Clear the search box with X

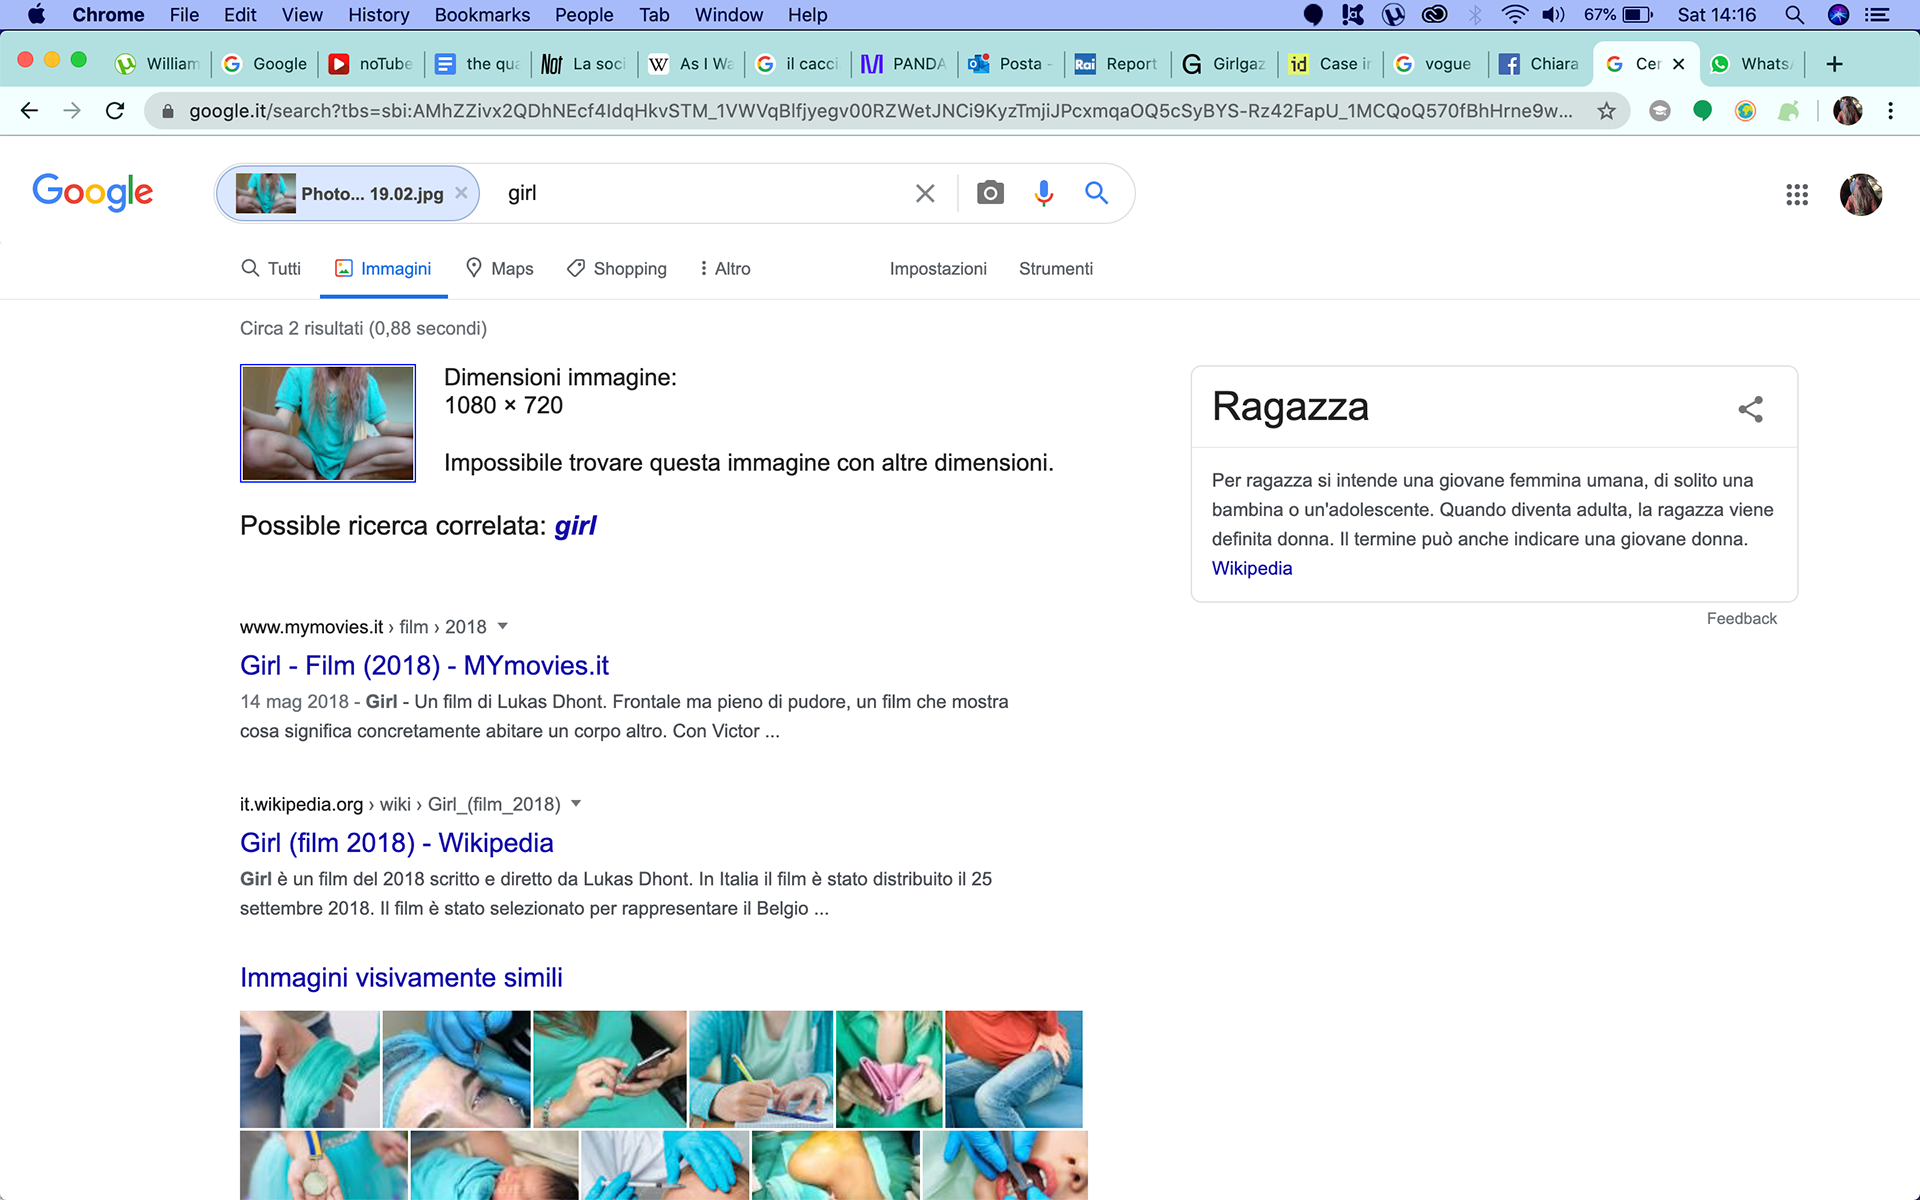coord(925,193)
